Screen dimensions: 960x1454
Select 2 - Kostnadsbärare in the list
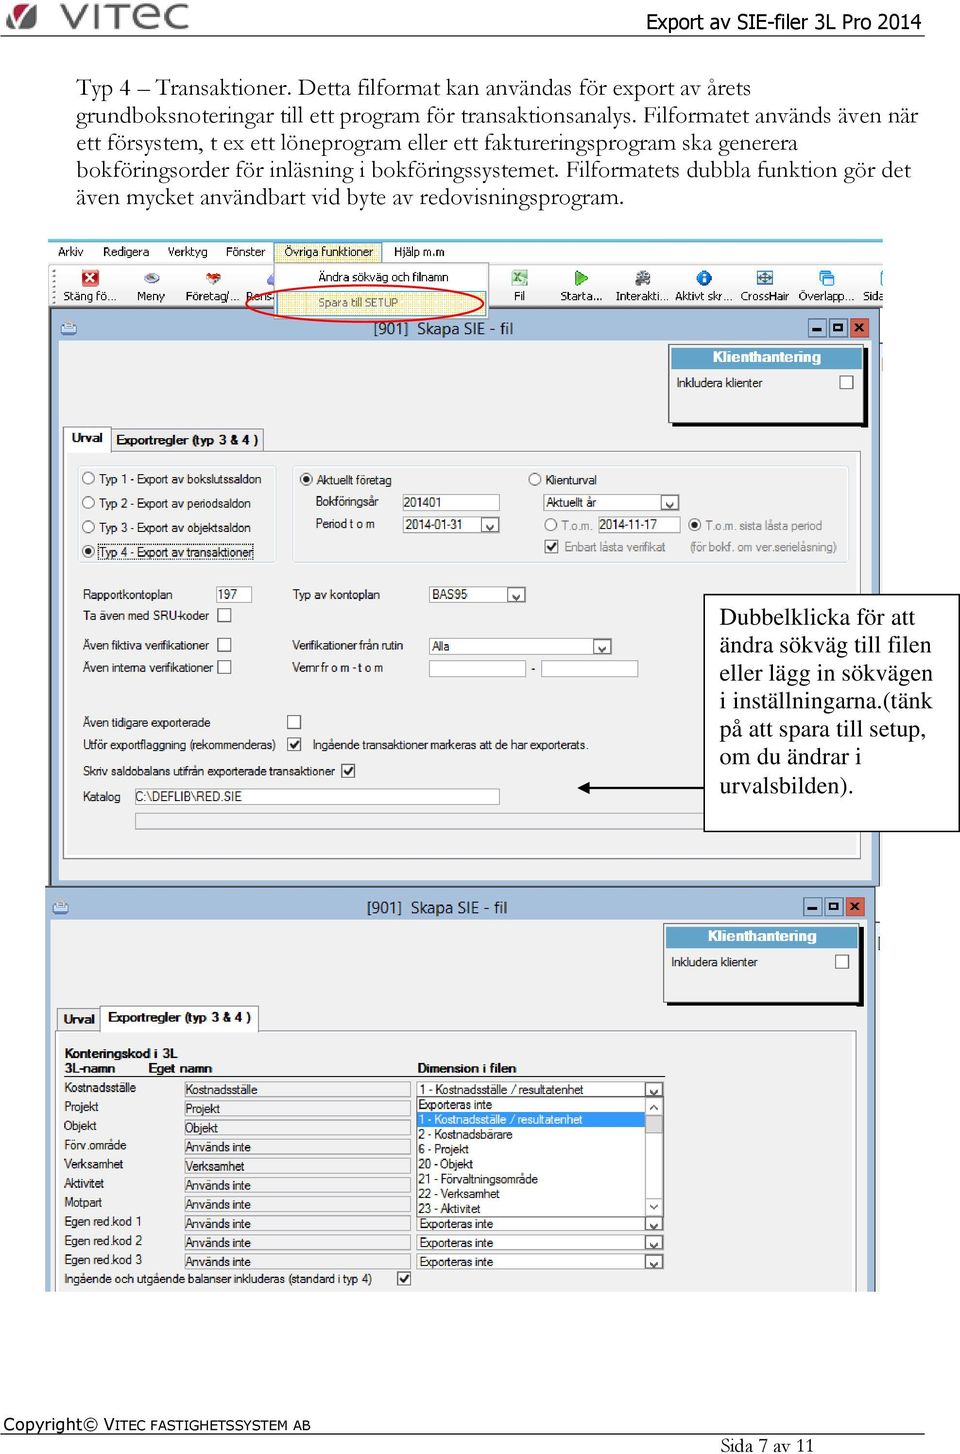point(531,1134)
